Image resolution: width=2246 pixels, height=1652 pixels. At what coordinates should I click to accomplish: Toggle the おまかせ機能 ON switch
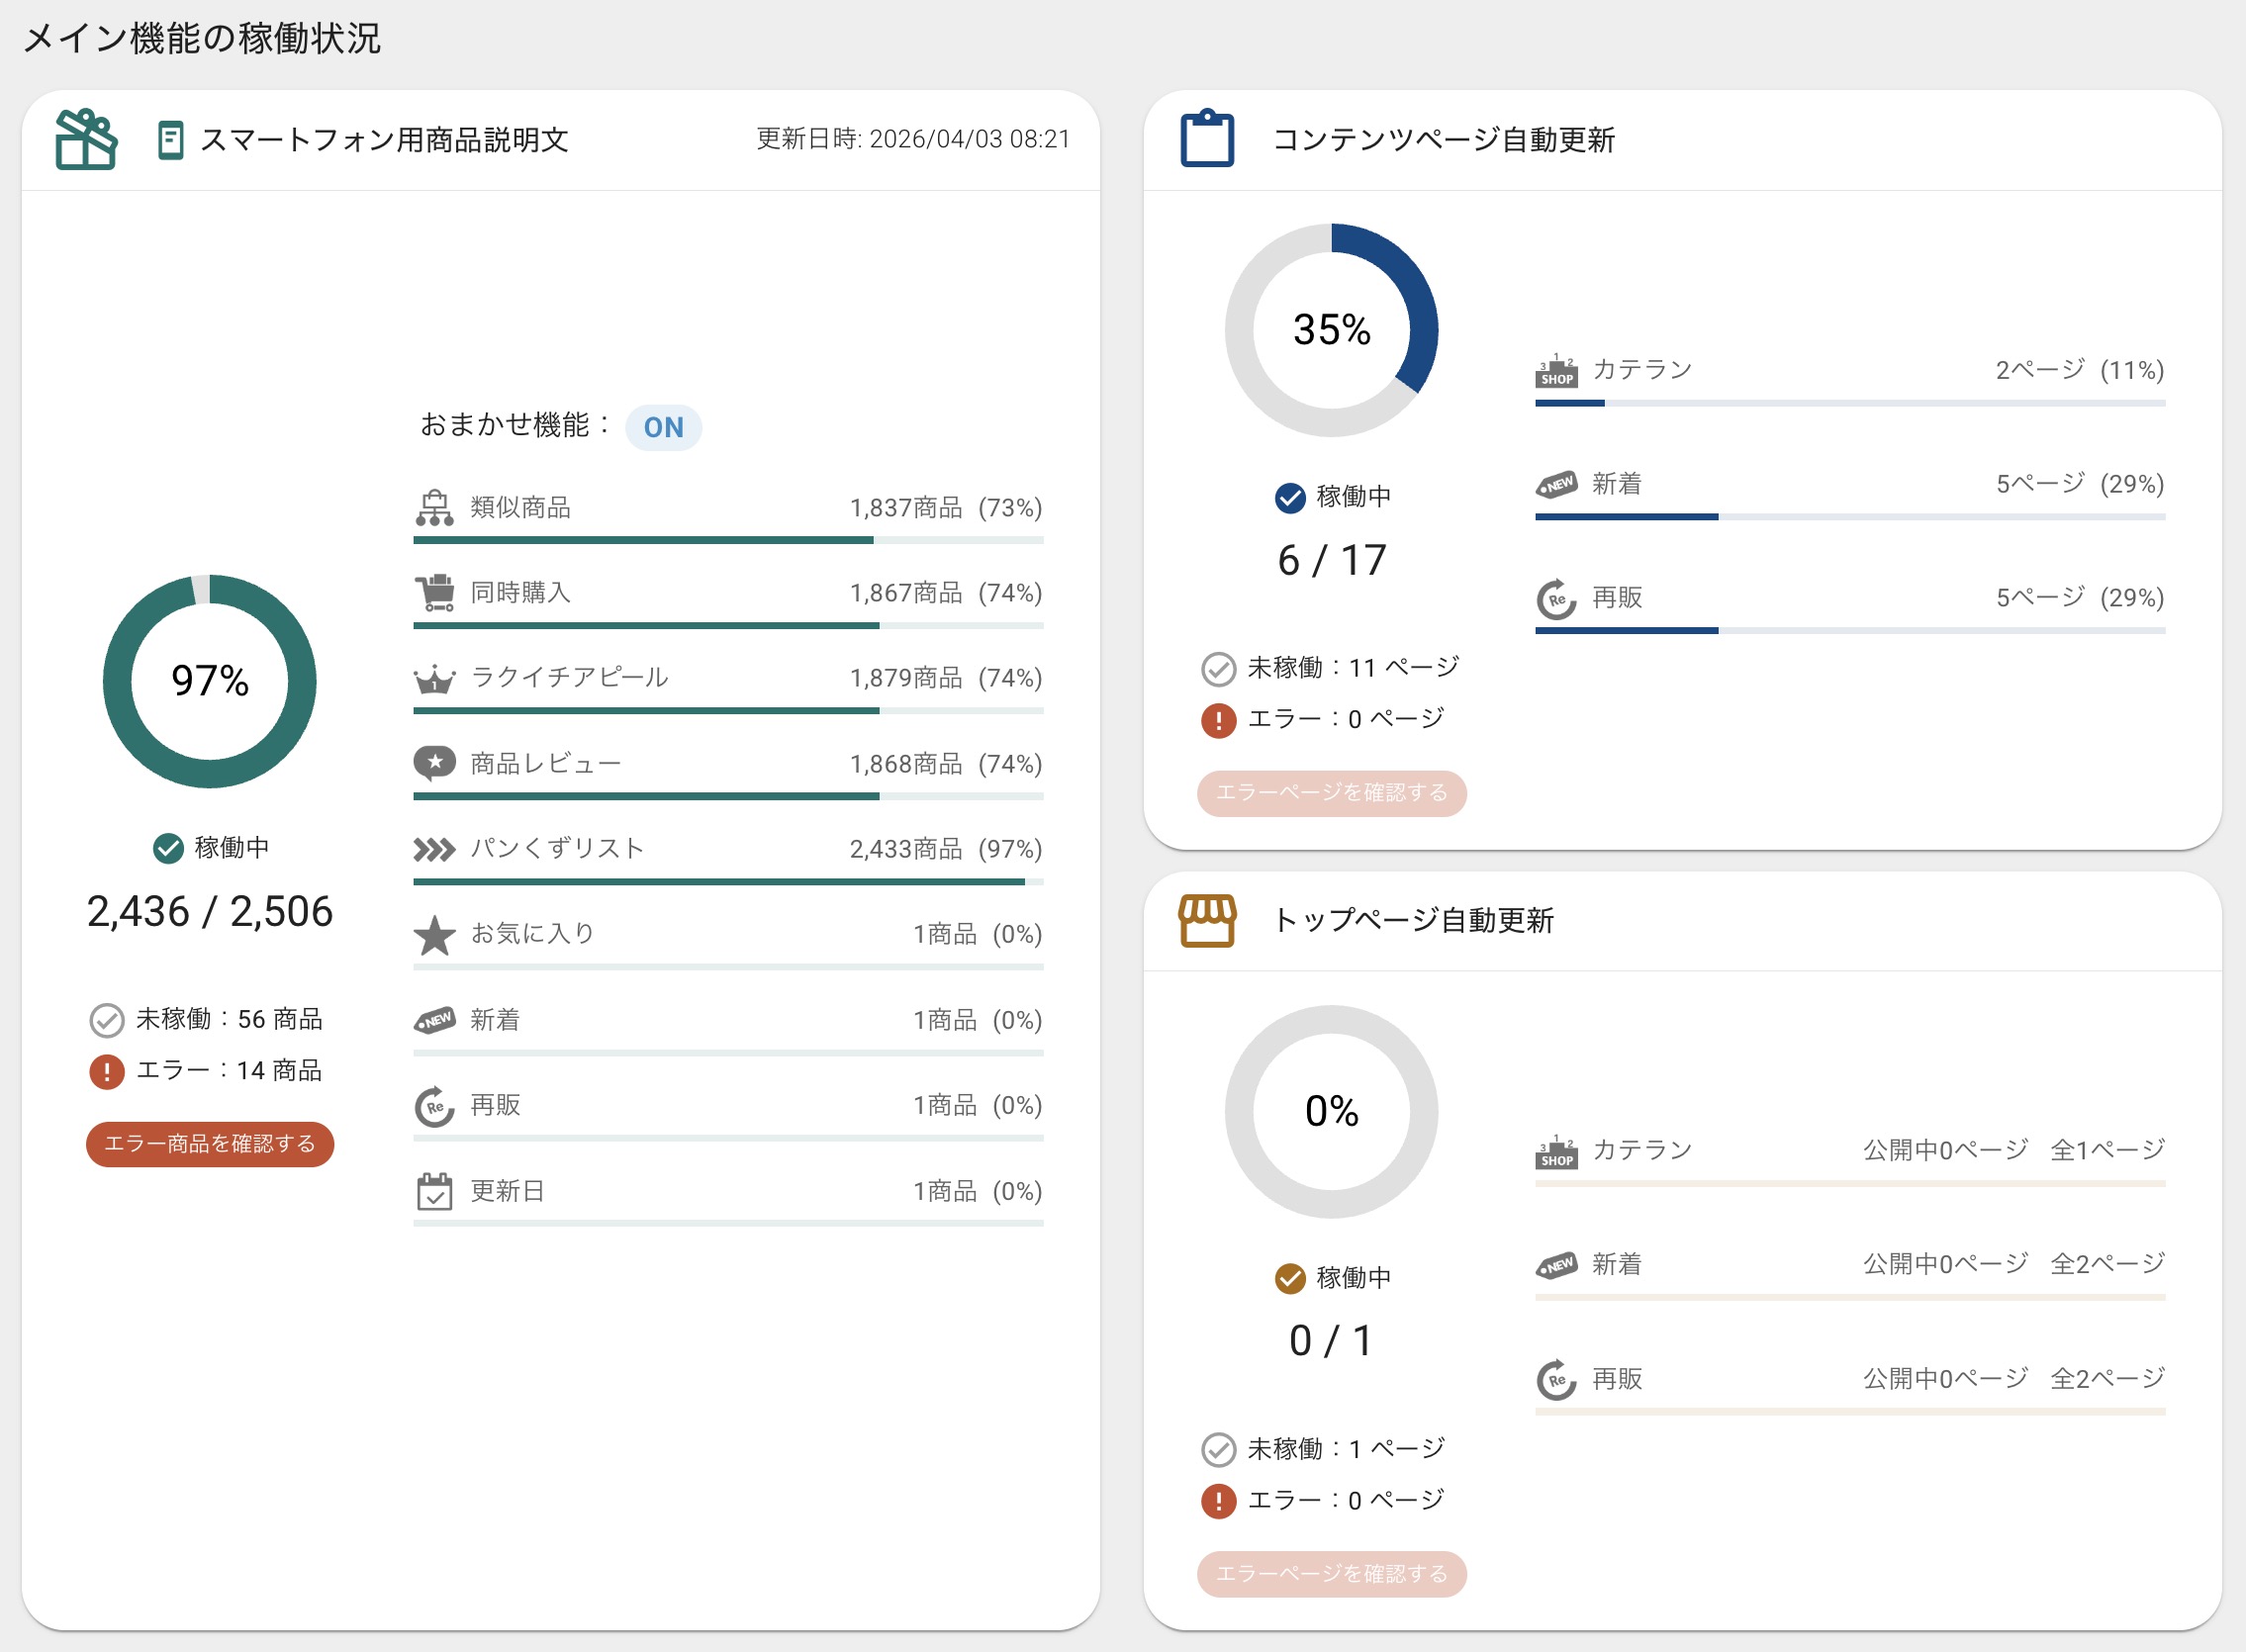click(663, 428)
